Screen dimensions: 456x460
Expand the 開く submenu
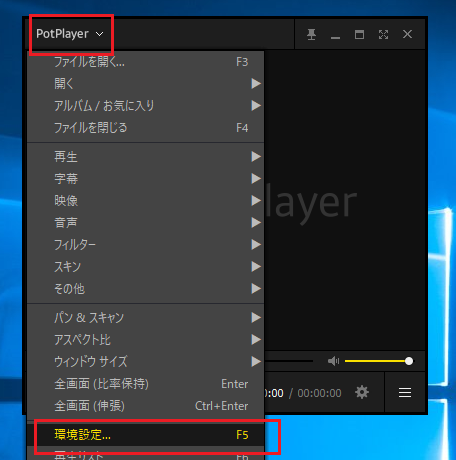146,84
